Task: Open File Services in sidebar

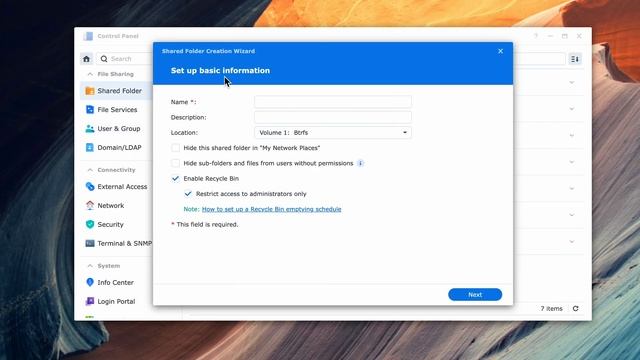Action: [x=116, y=109]
